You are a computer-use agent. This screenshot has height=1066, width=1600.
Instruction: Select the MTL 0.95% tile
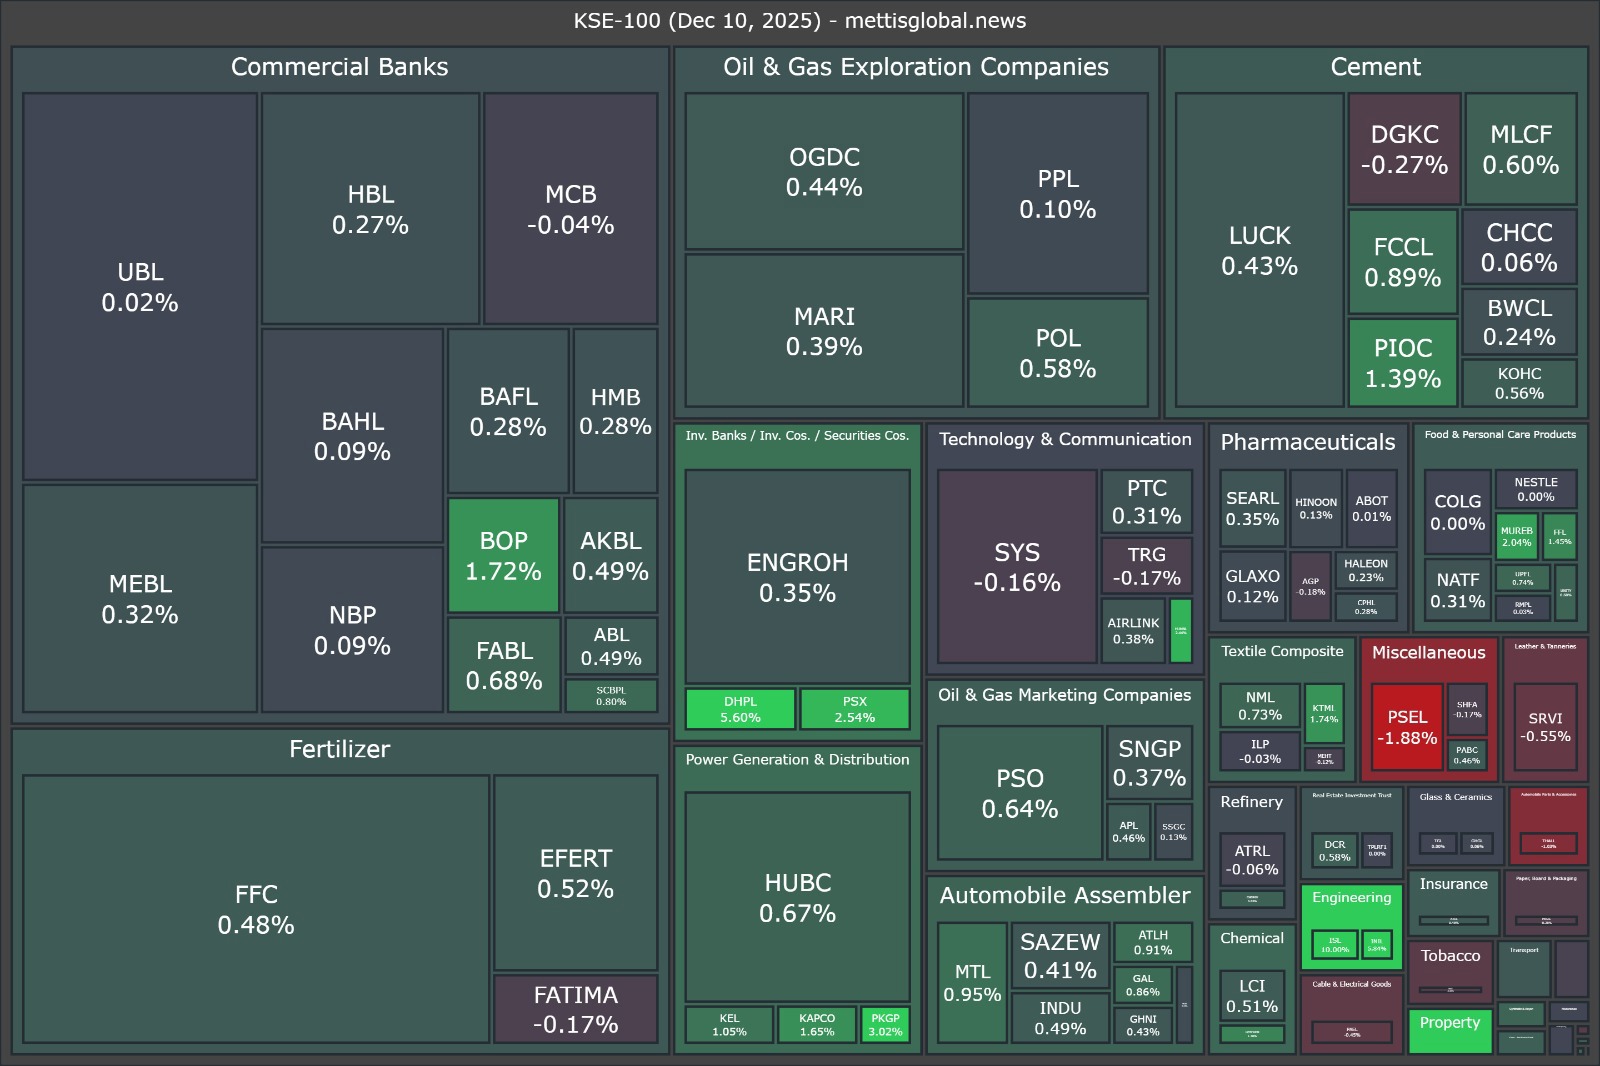(971, 982)
